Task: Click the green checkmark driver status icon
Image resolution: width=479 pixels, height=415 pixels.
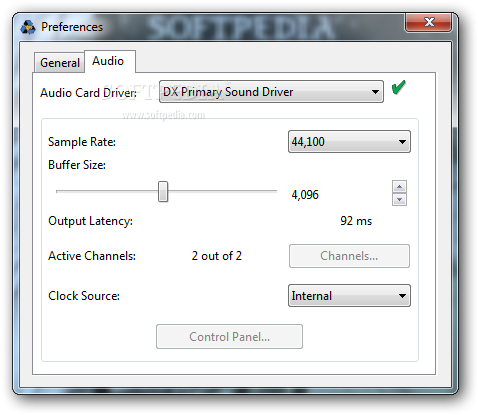Action: (398, 88)
